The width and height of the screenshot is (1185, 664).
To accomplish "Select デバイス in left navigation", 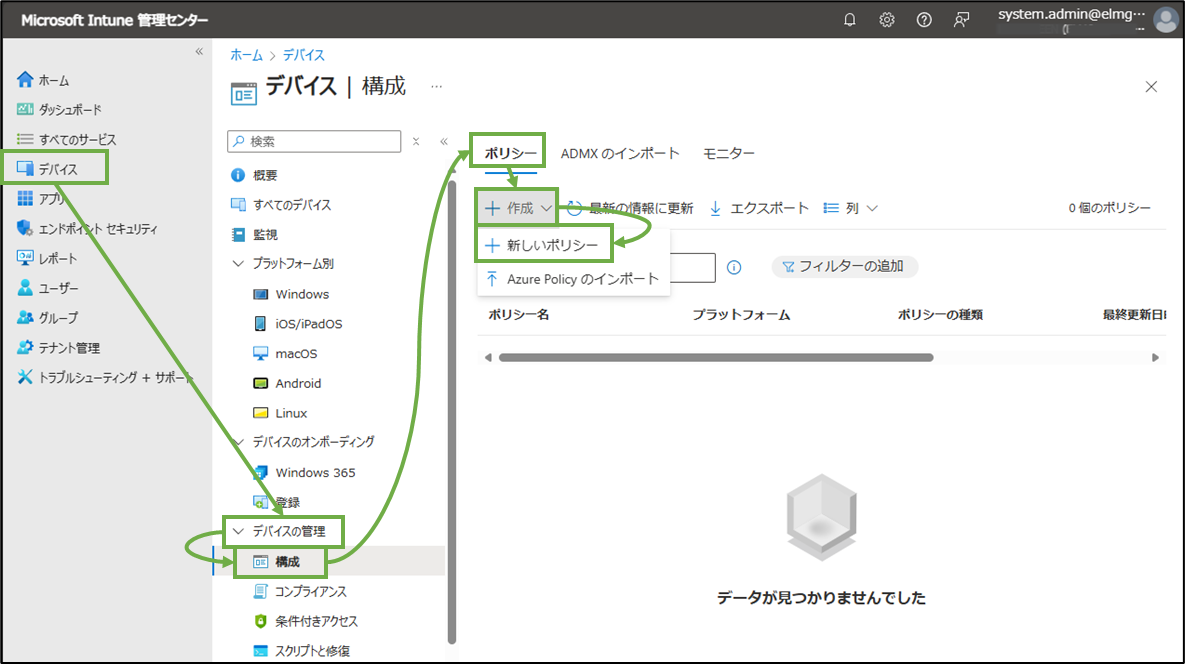I will click(55, 168).
